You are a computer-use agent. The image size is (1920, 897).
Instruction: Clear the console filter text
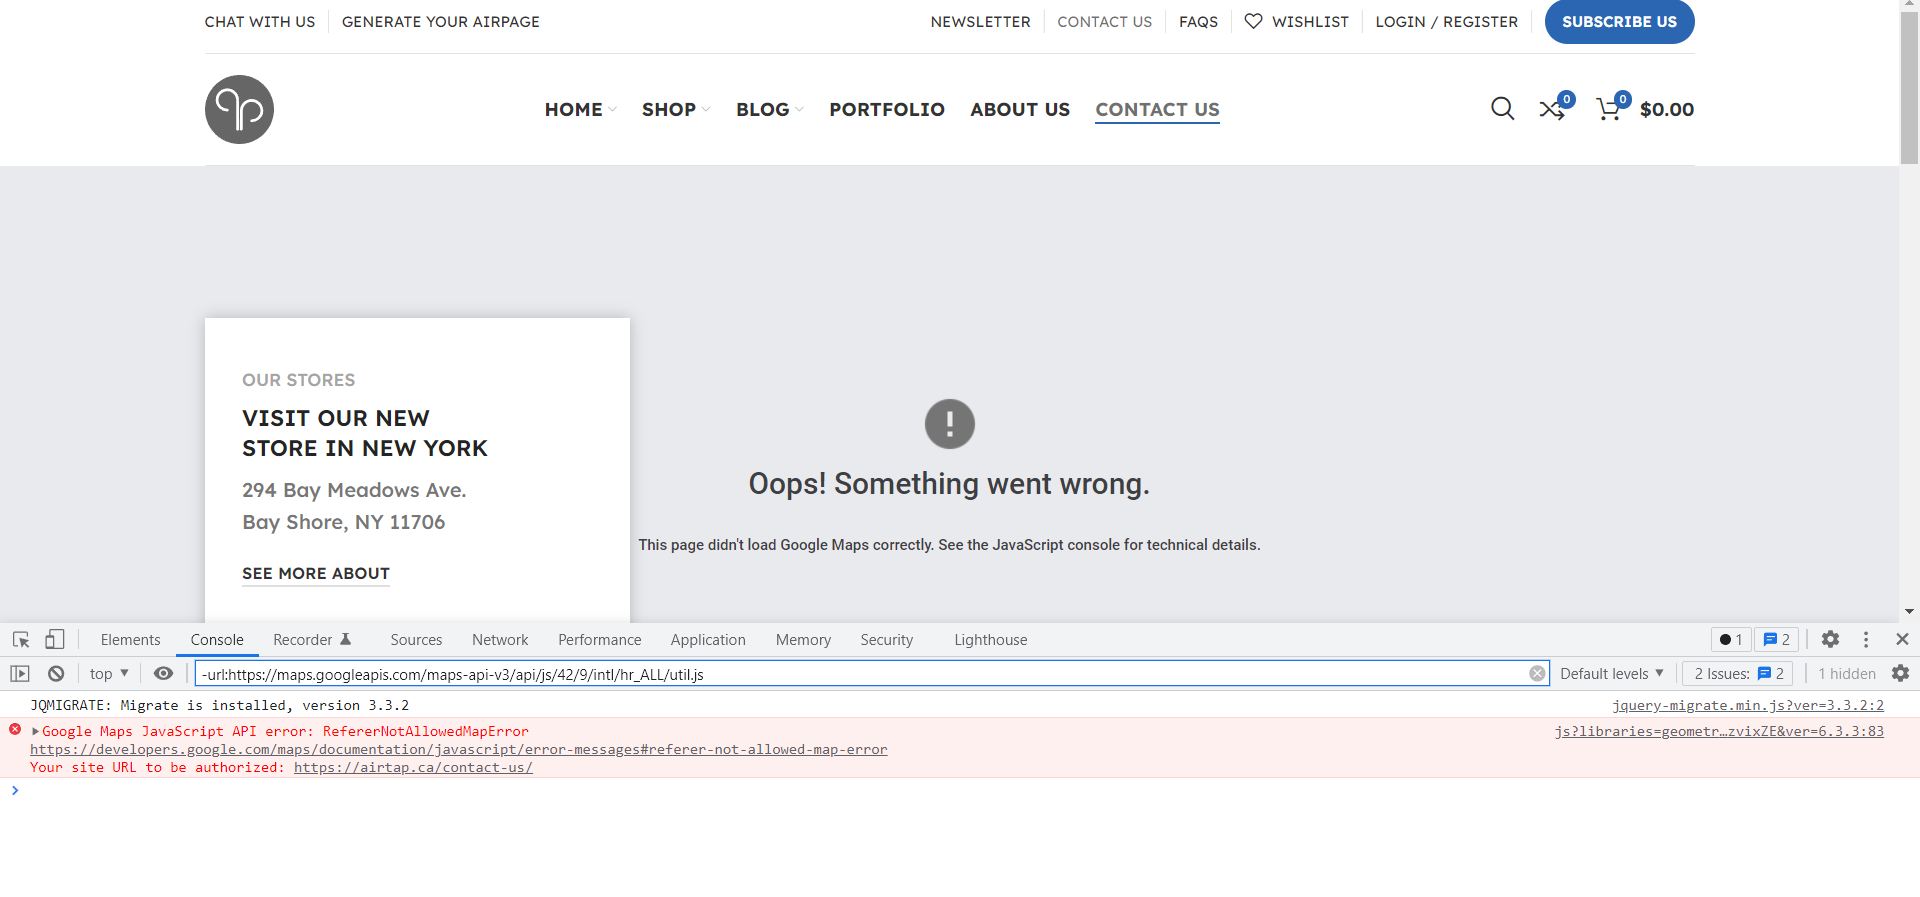coord(1537,674)
